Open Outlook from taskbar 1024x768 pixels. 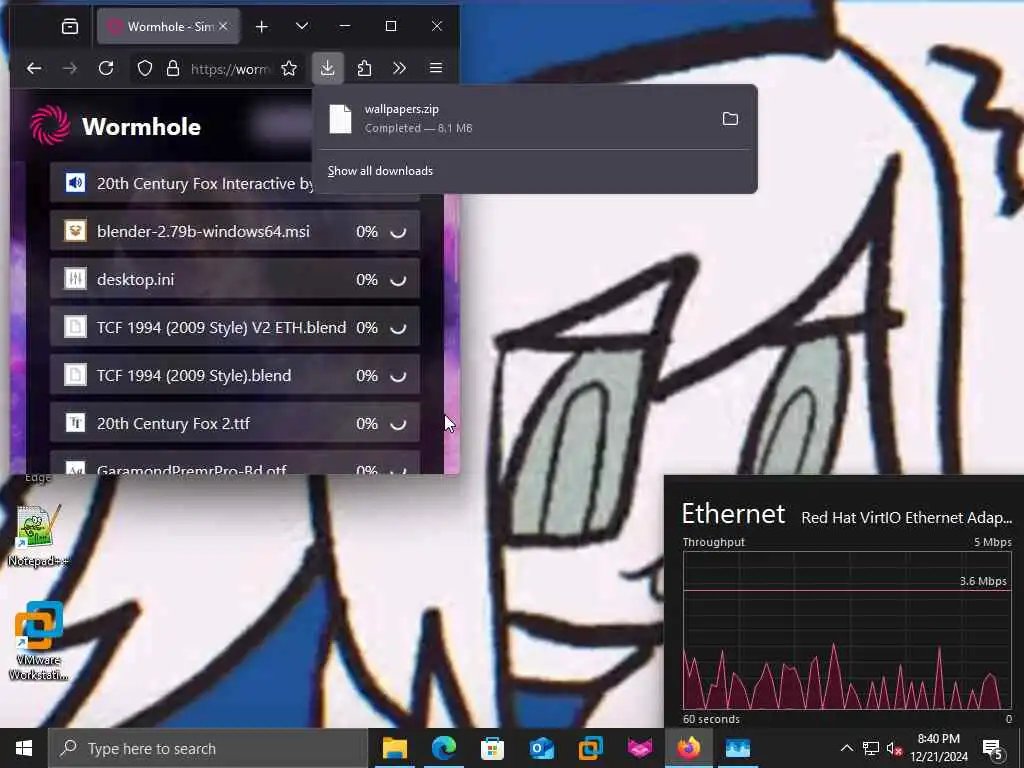pyautogui.click(x=541, y=748)
